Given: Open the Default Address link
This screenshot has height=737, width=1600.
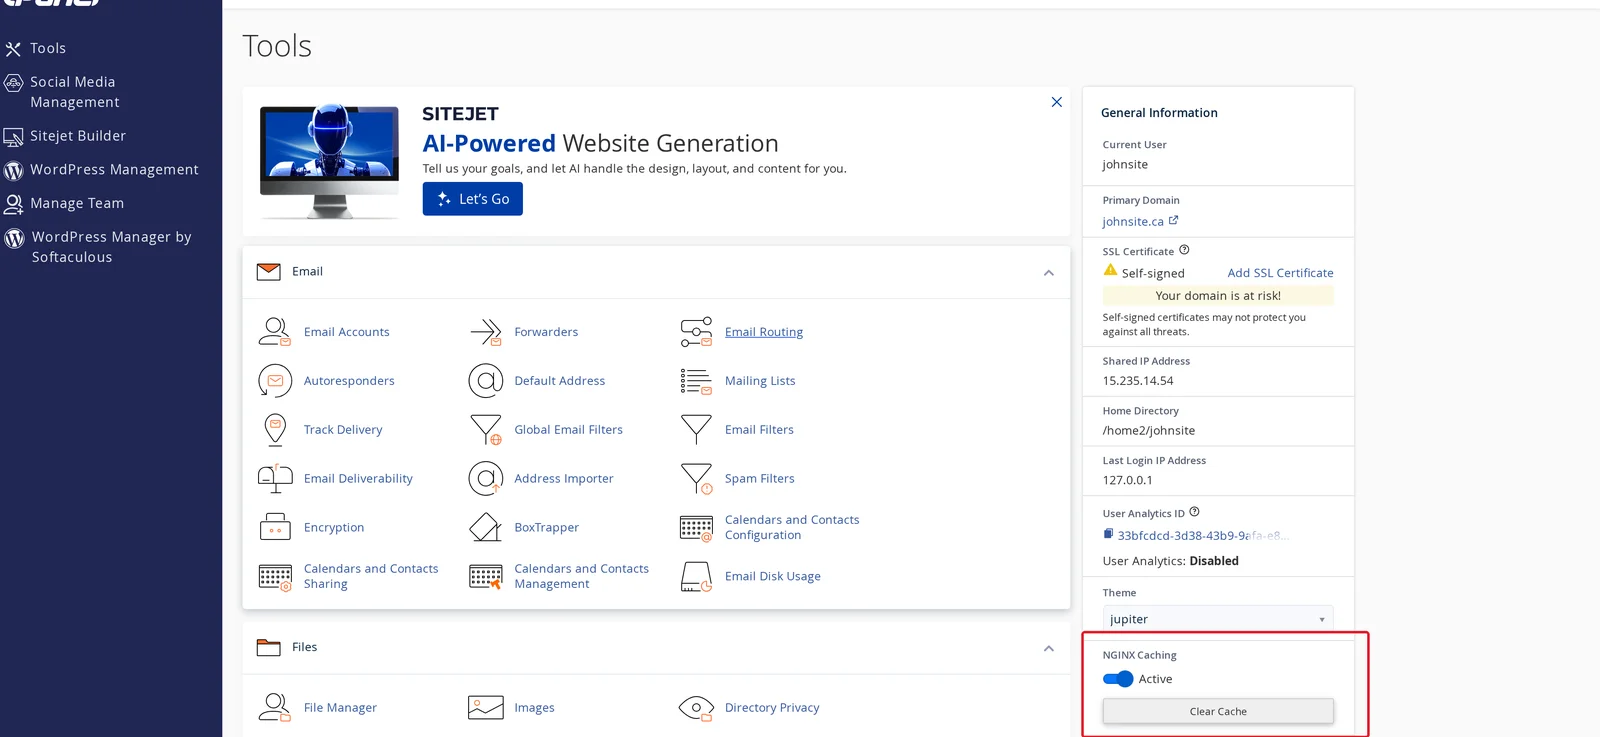Looking at the screenshot, I should pyautogui.click(x=560, y=381).
